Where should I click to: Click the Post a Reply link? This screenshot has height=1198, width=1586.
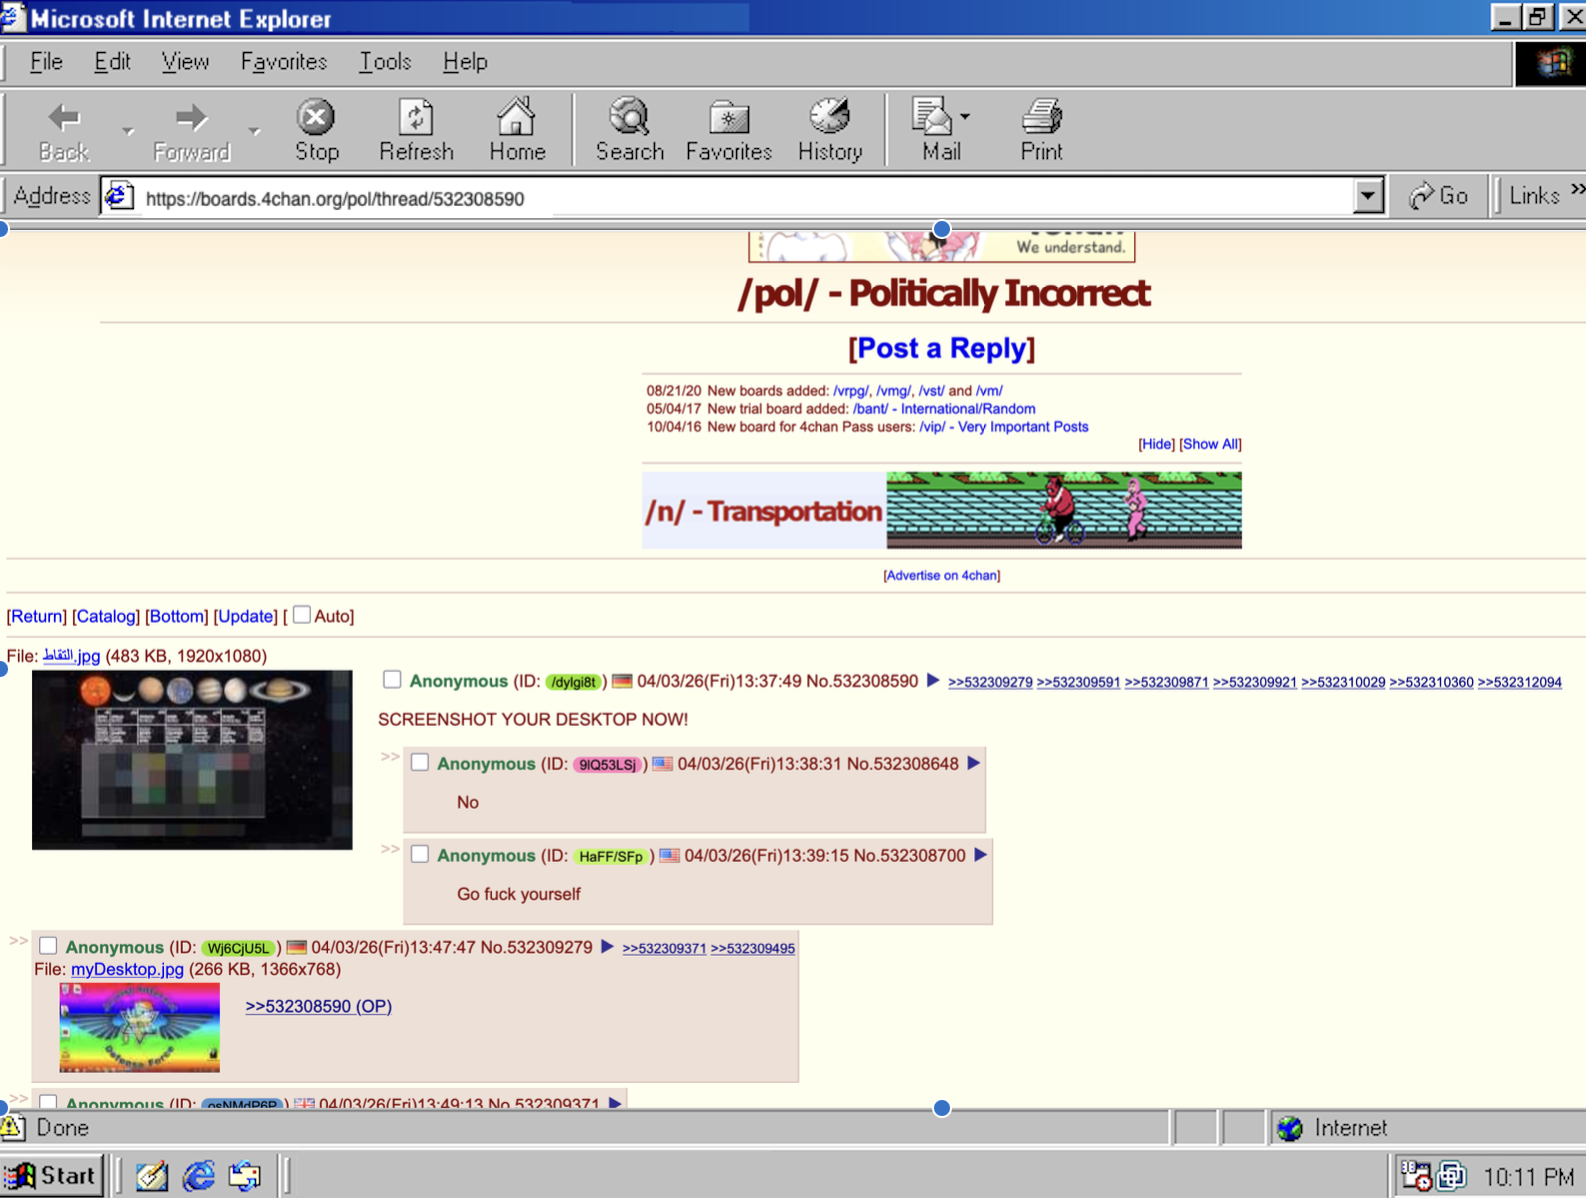942,348
